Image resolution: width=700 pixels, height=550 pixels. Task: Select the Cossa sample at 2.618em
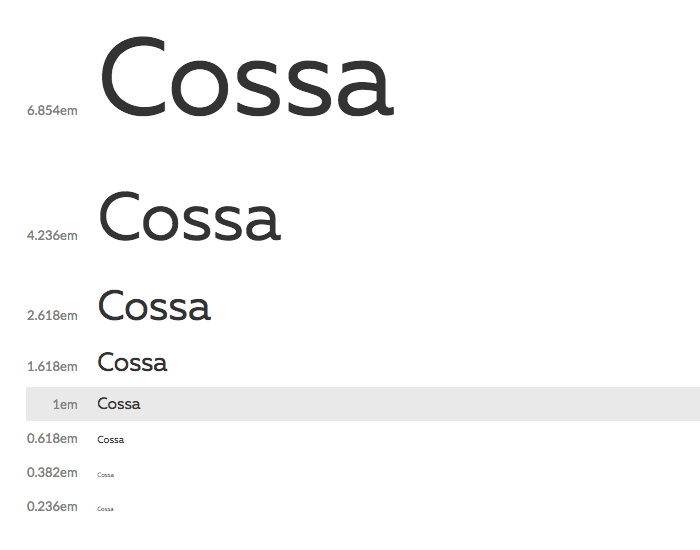154,305
